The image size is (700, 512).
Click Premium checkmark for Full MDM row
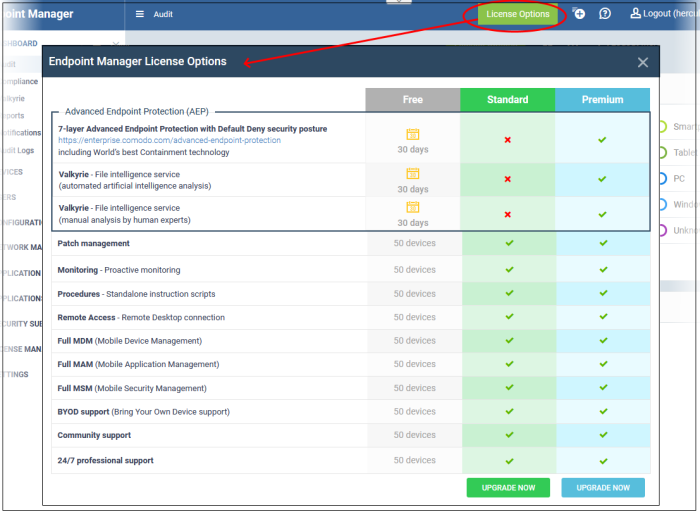point(604,341)
